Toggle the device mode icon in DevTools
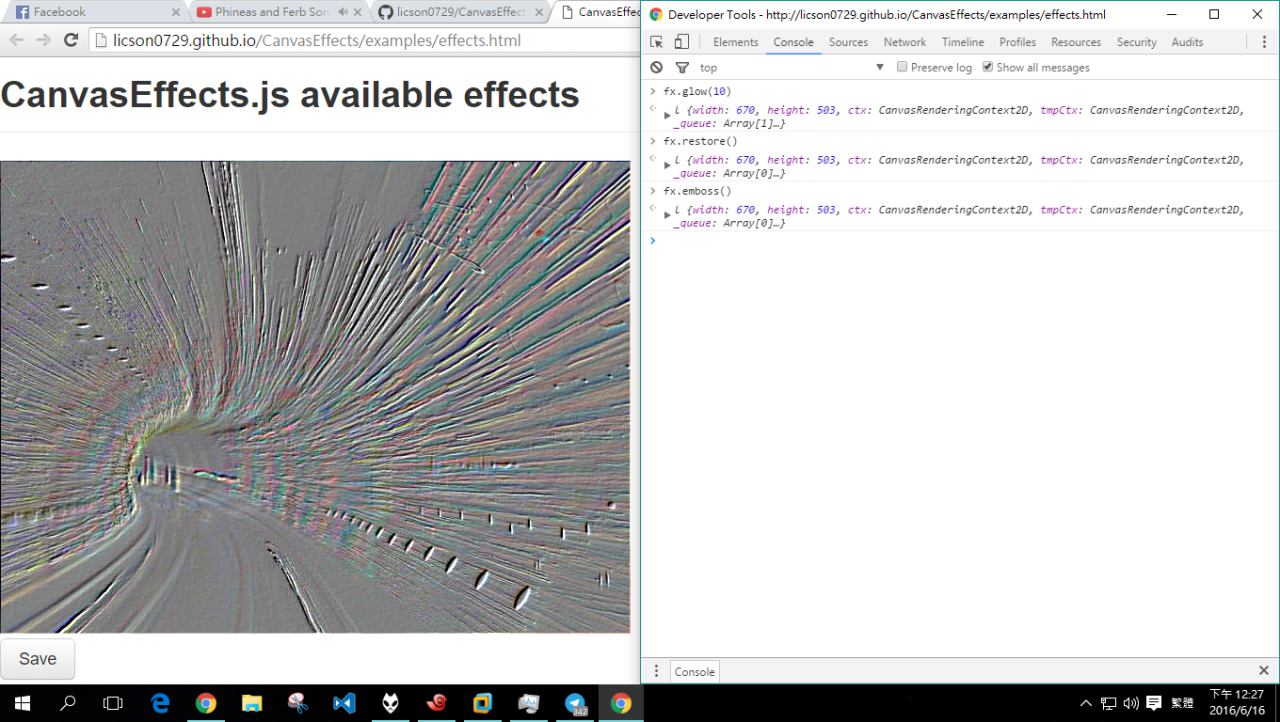1280x722 pixels. pos(681,42)
